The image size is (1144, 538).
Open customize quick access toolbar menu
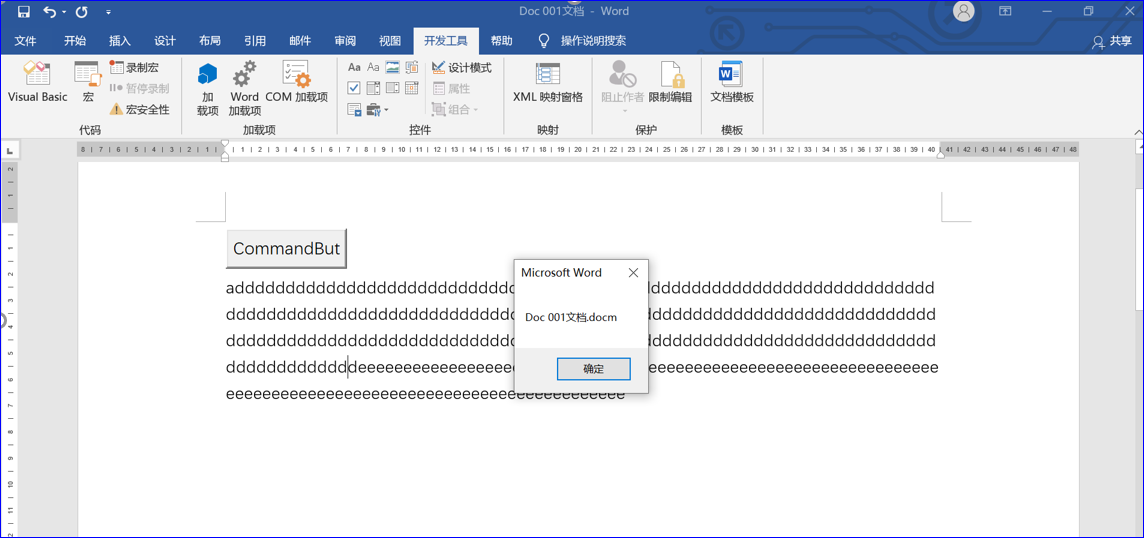click(109, 12)
